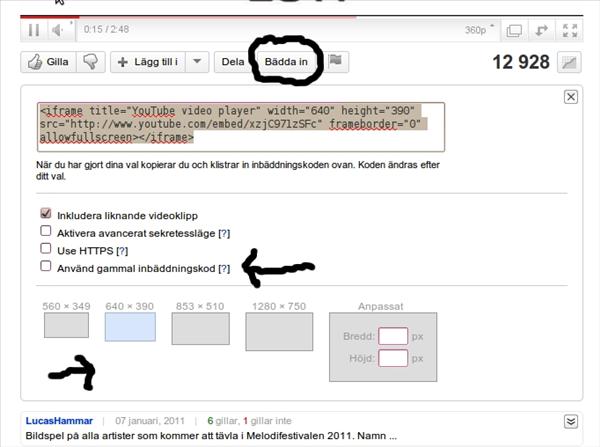Switch the player to pop-out window

coord(514,31)
